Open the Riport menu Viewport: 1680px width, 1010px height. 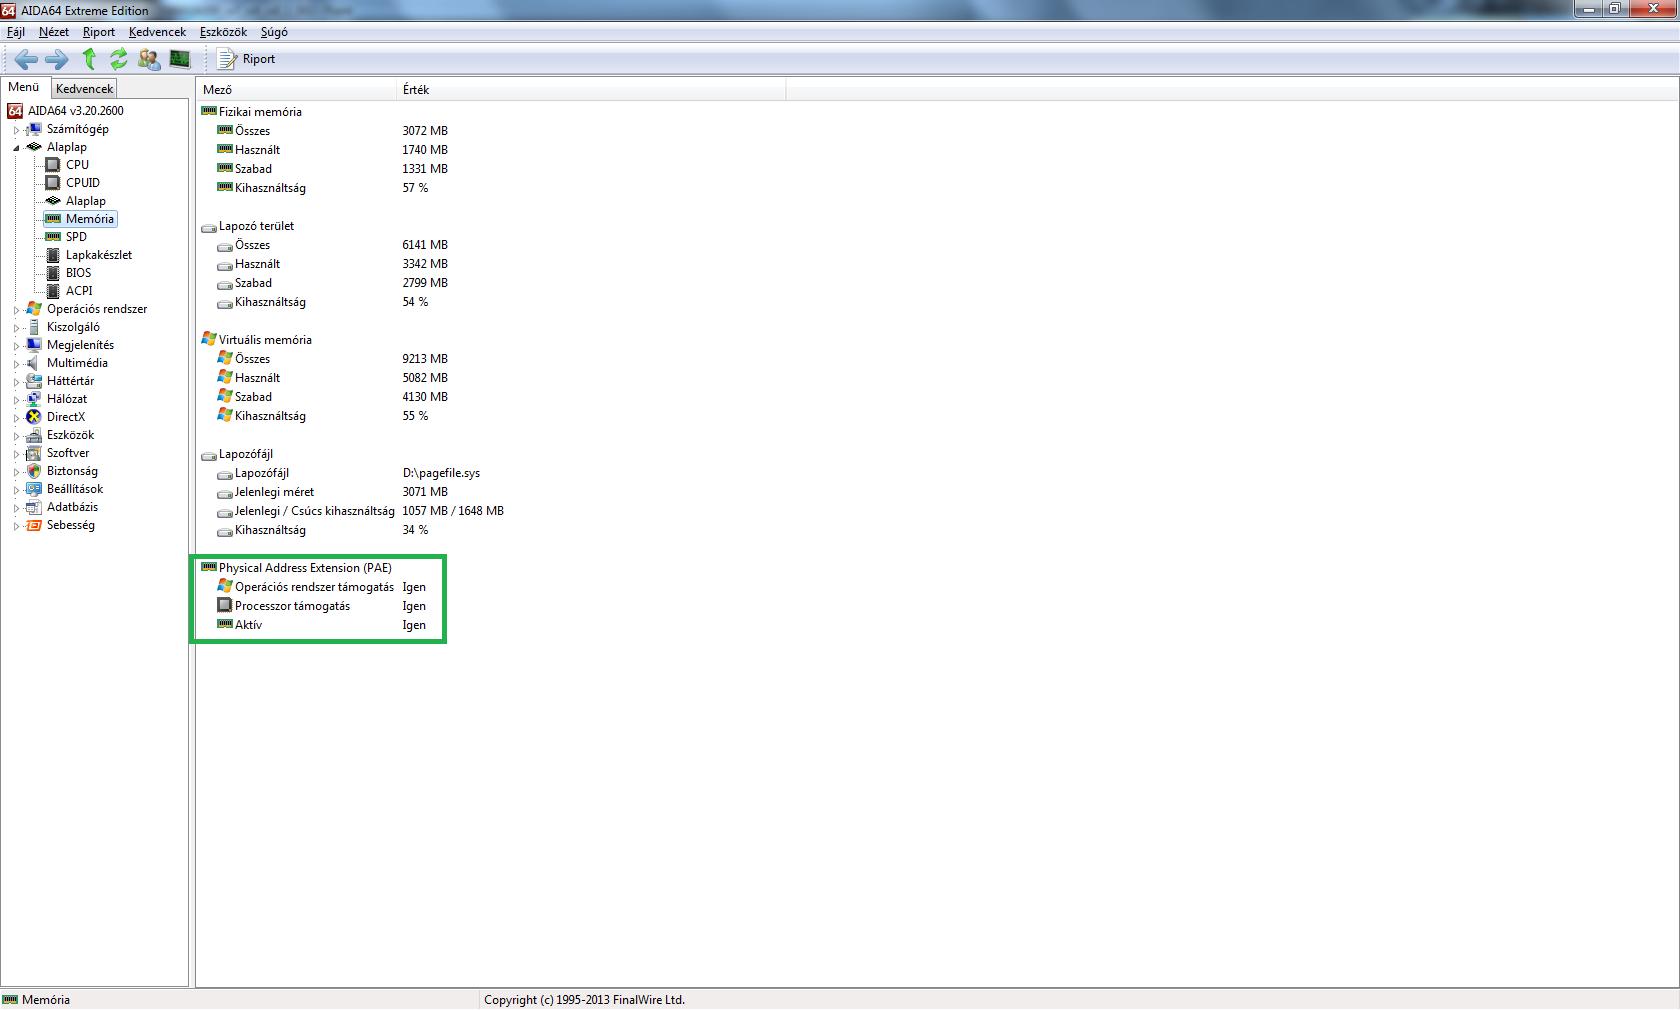click(x=99, y=32)
